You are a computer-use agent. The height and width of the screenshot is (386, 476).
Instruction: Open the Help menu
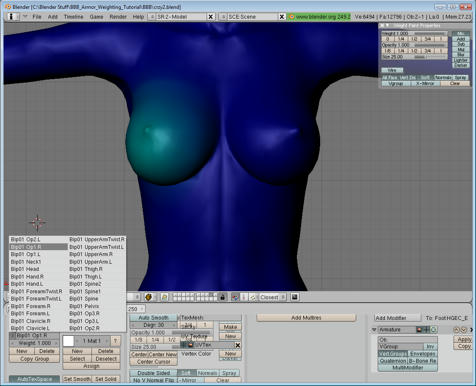(x=138, y=17)
